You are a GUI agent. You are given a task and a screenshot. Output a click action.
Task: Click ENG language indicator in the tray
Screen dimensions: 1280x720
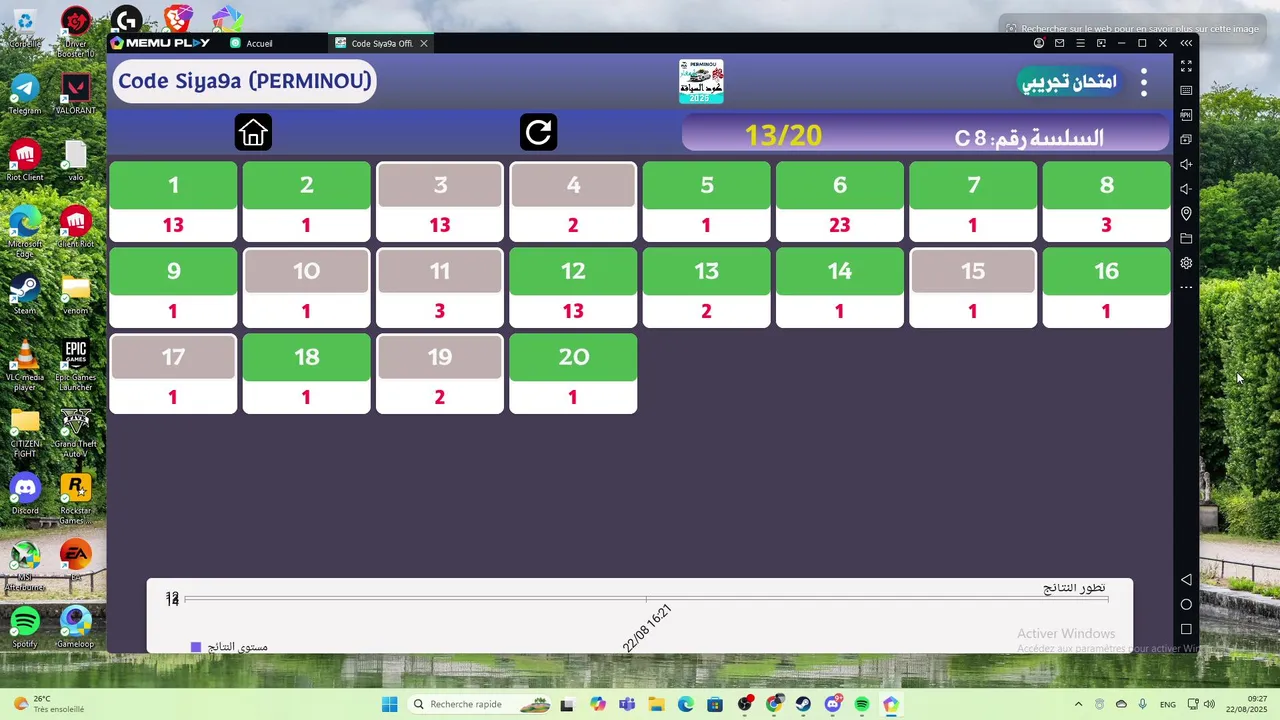click(1167, 704)
